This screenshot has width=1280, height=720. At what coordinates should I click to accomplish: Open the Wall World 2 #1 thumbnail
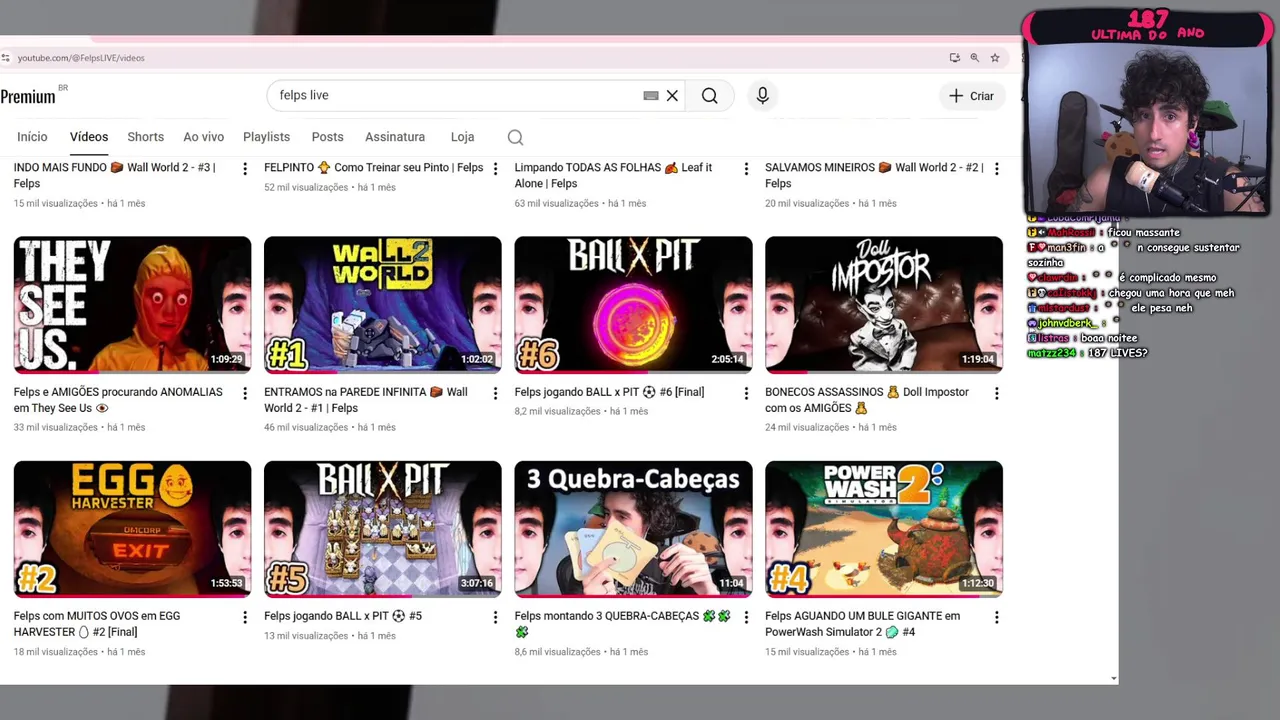pyautogui.click(x=383, y=304)
